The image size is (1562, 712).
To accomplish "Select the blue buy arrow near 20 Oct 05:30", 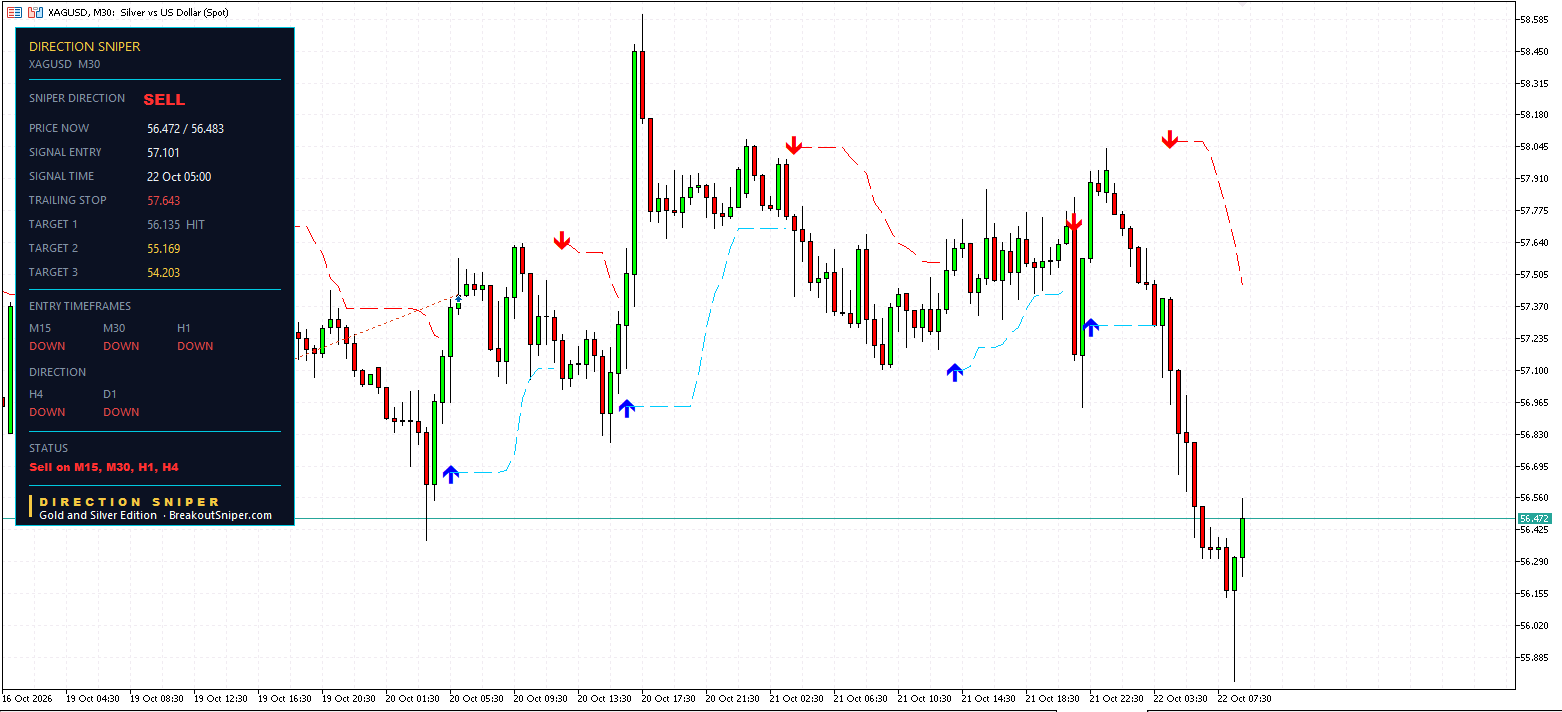I will [x=450, y=474].
